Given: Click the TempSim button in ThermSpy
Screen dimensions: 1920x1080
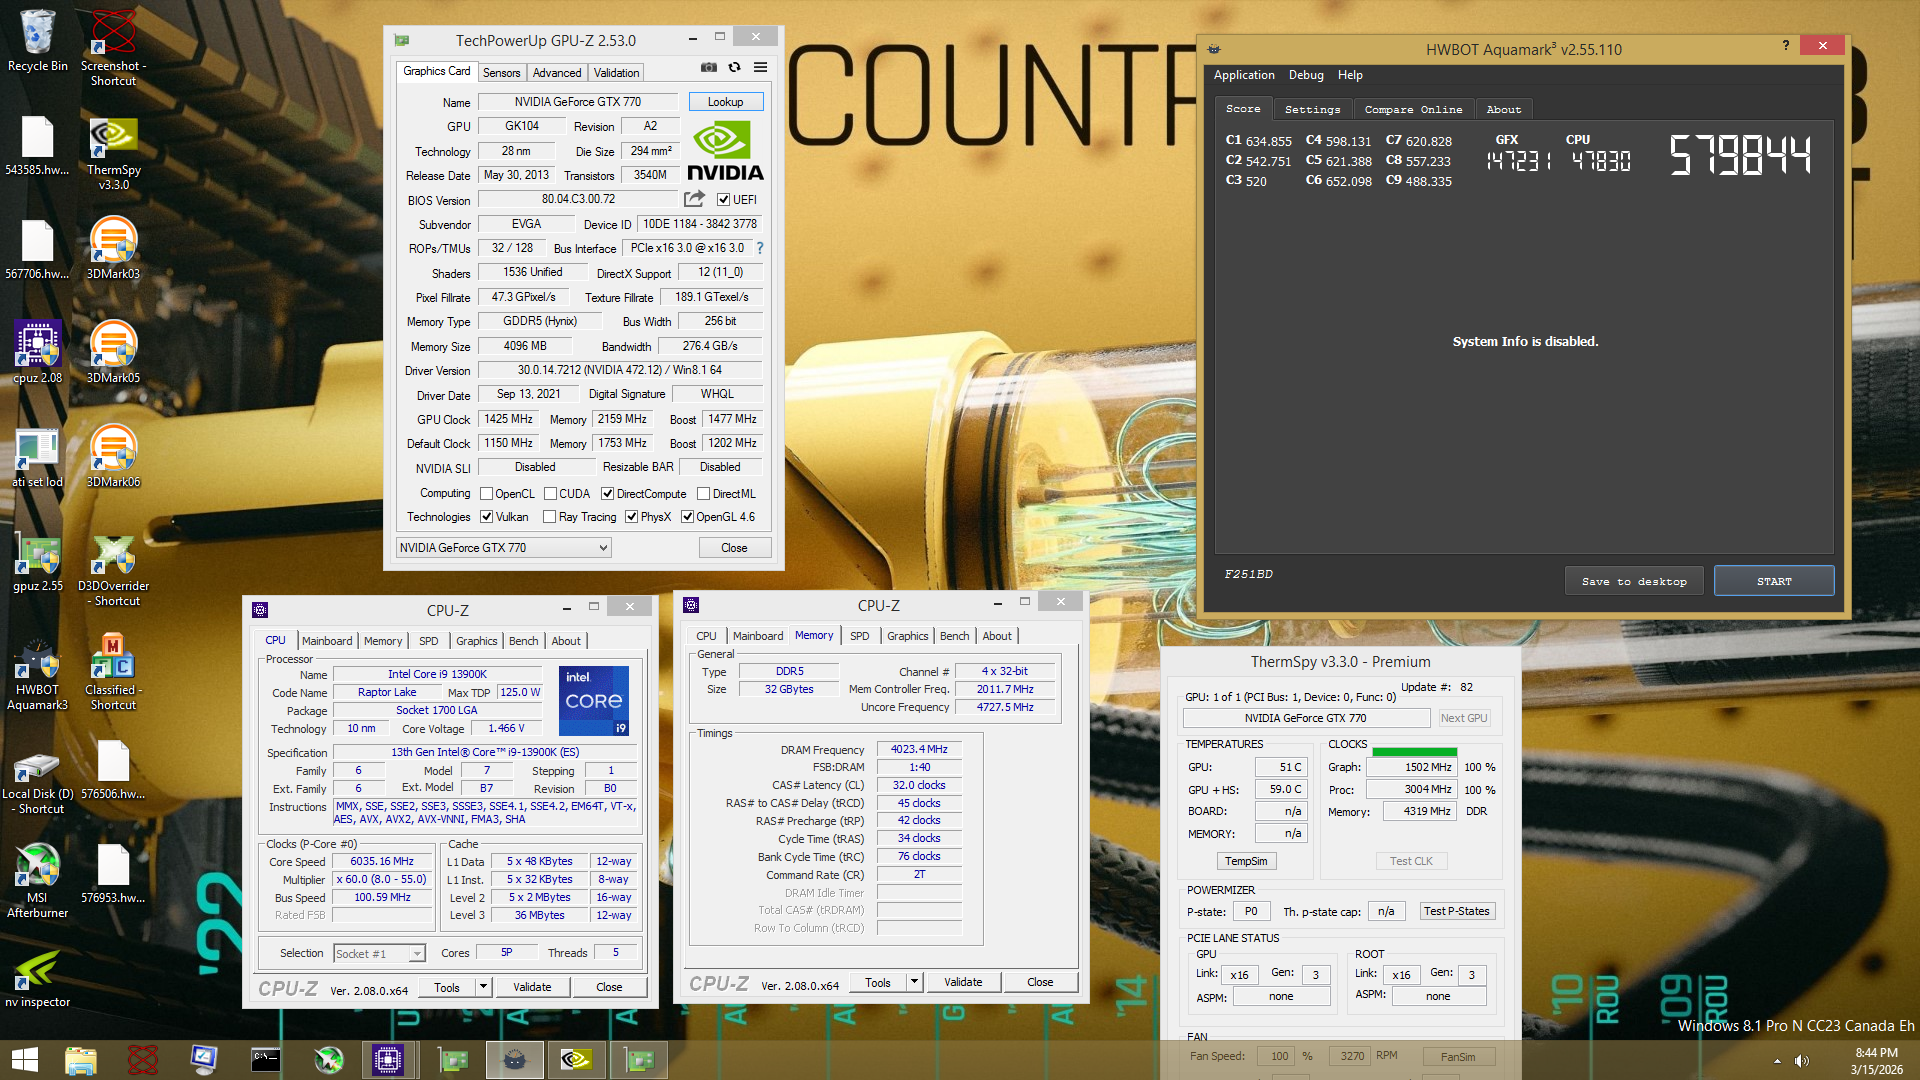Looking at the screenshot, I should point(1246,861).
